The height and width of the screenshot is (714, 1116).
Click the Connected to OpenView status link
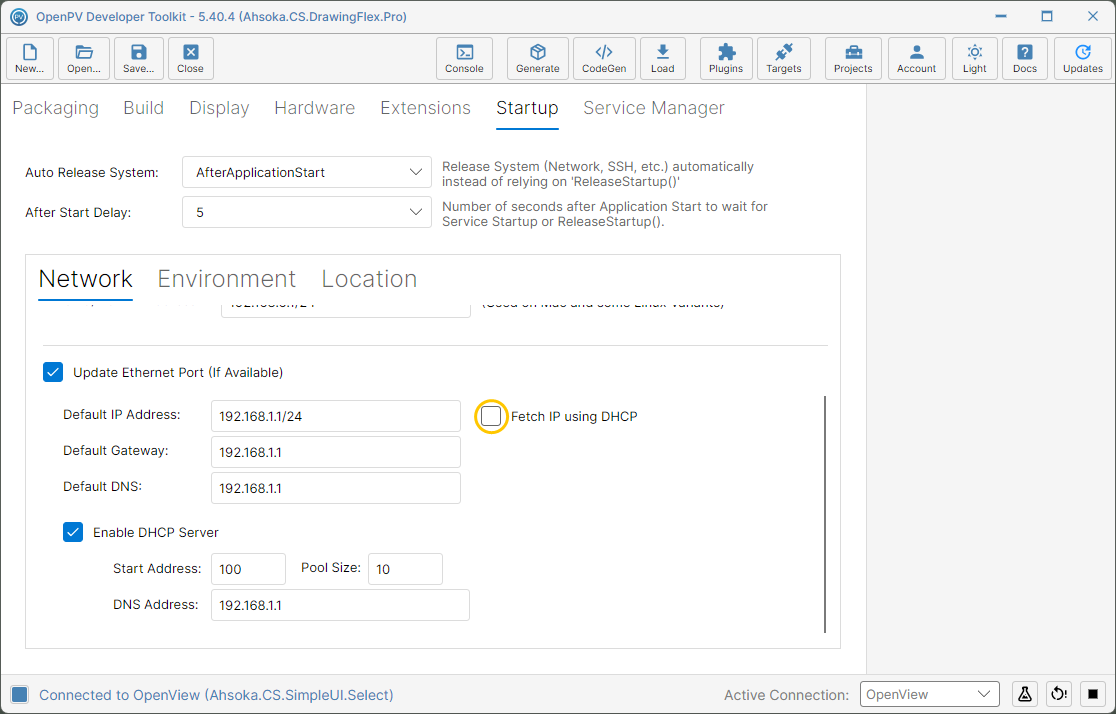coord(216,695)
